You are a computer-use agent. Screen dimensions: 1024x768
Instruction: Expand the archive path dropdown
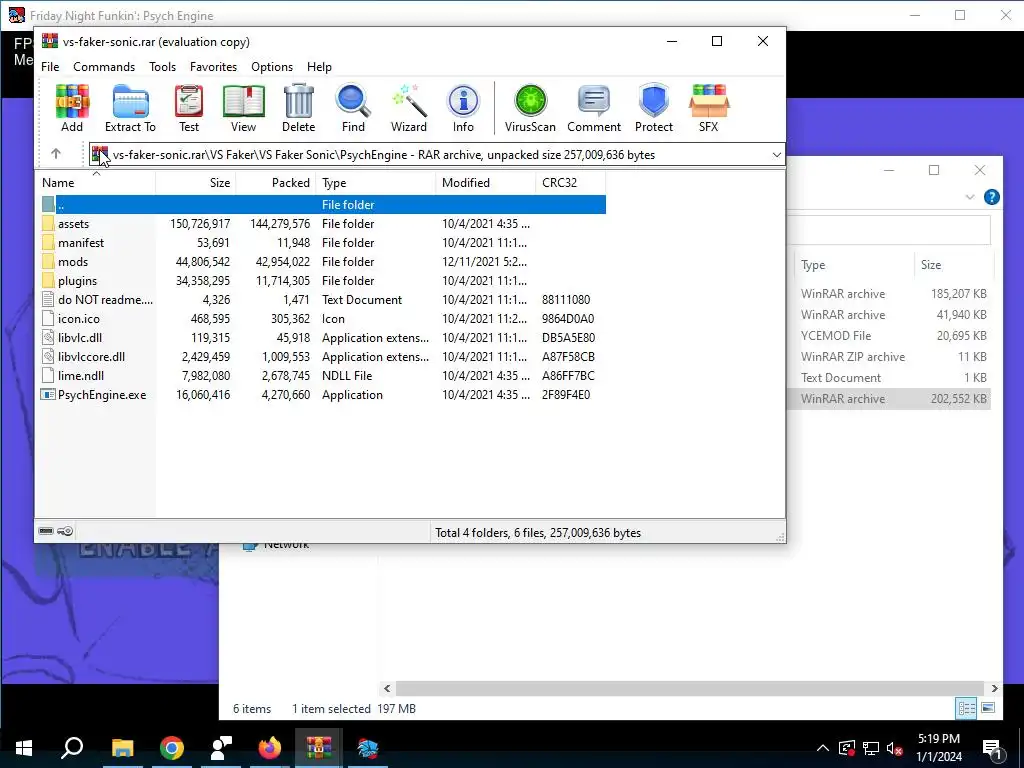tap(776, 155)
